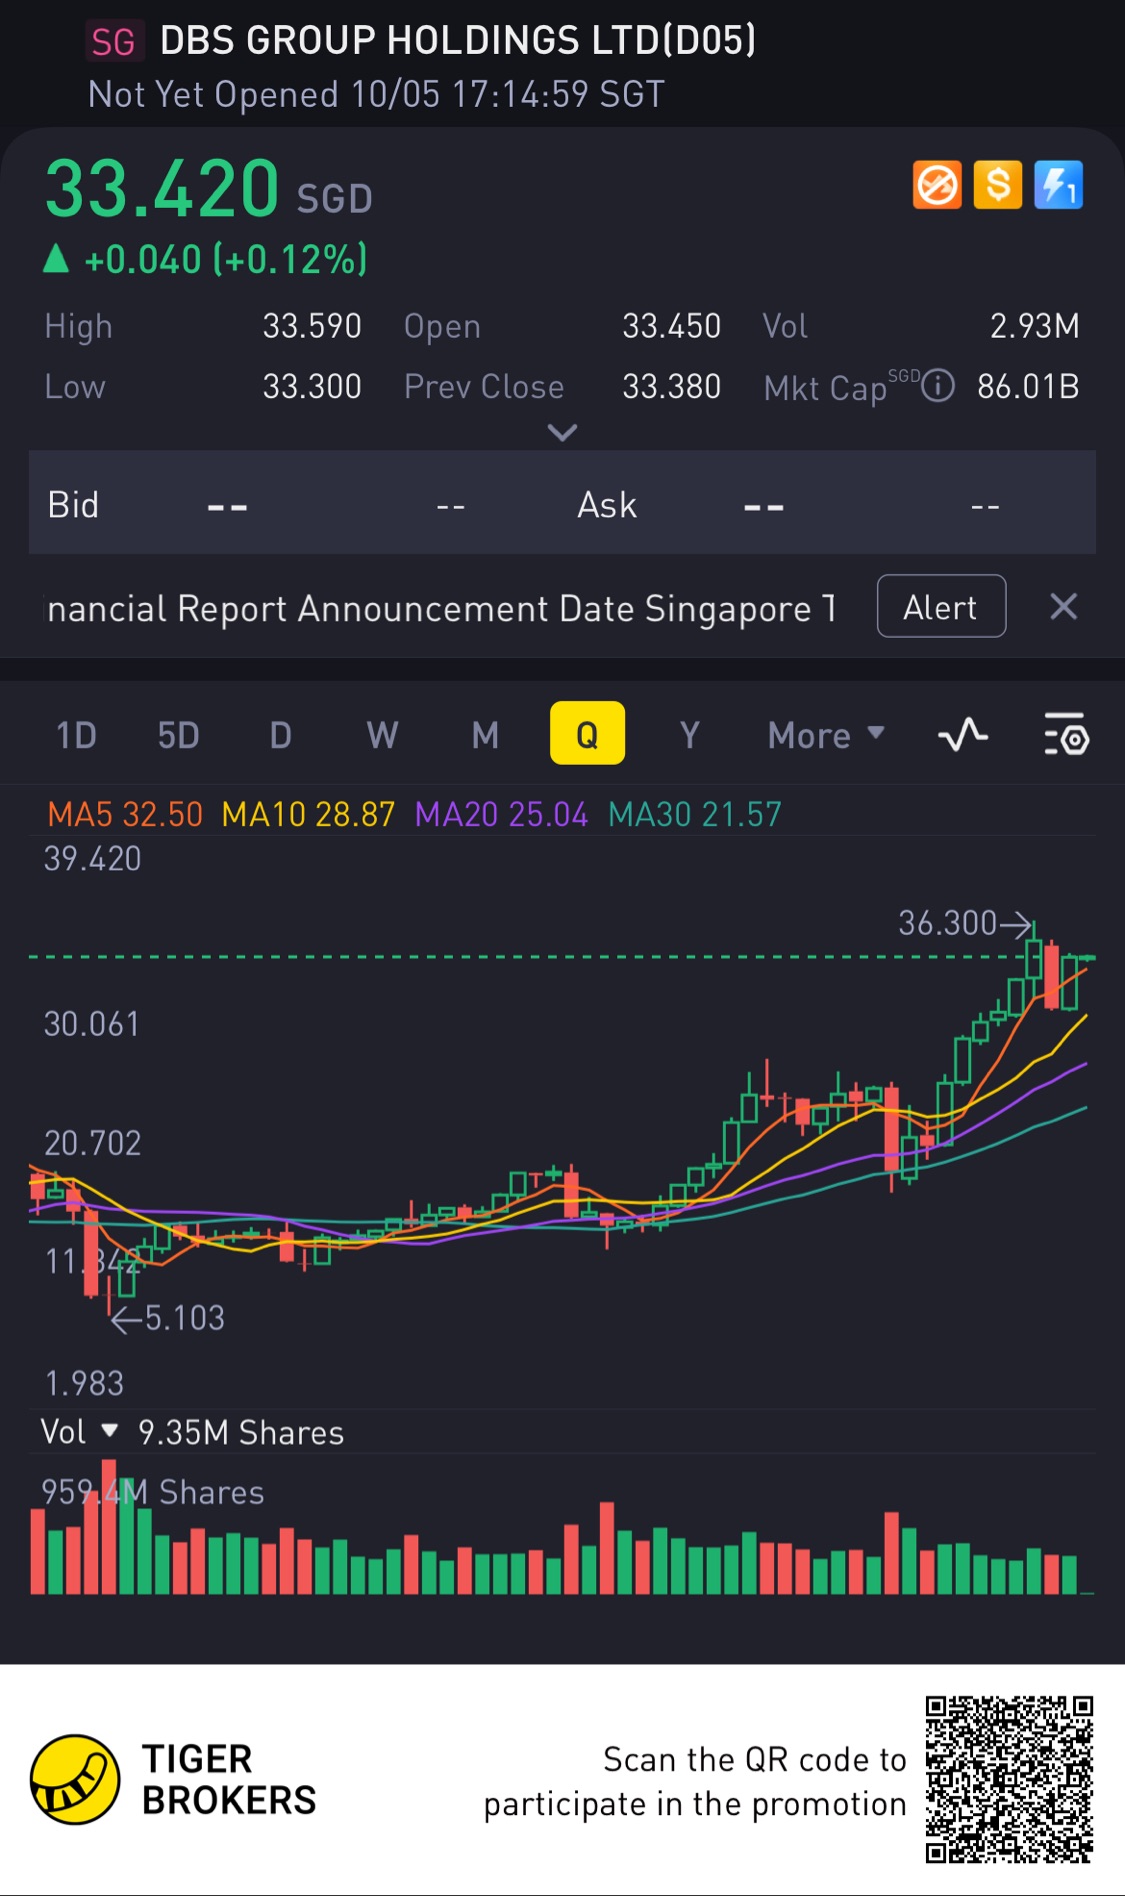This screenshot has width=1125, height=1896.
Task: Set an Alert for the announcement
Action: (941, 606)
